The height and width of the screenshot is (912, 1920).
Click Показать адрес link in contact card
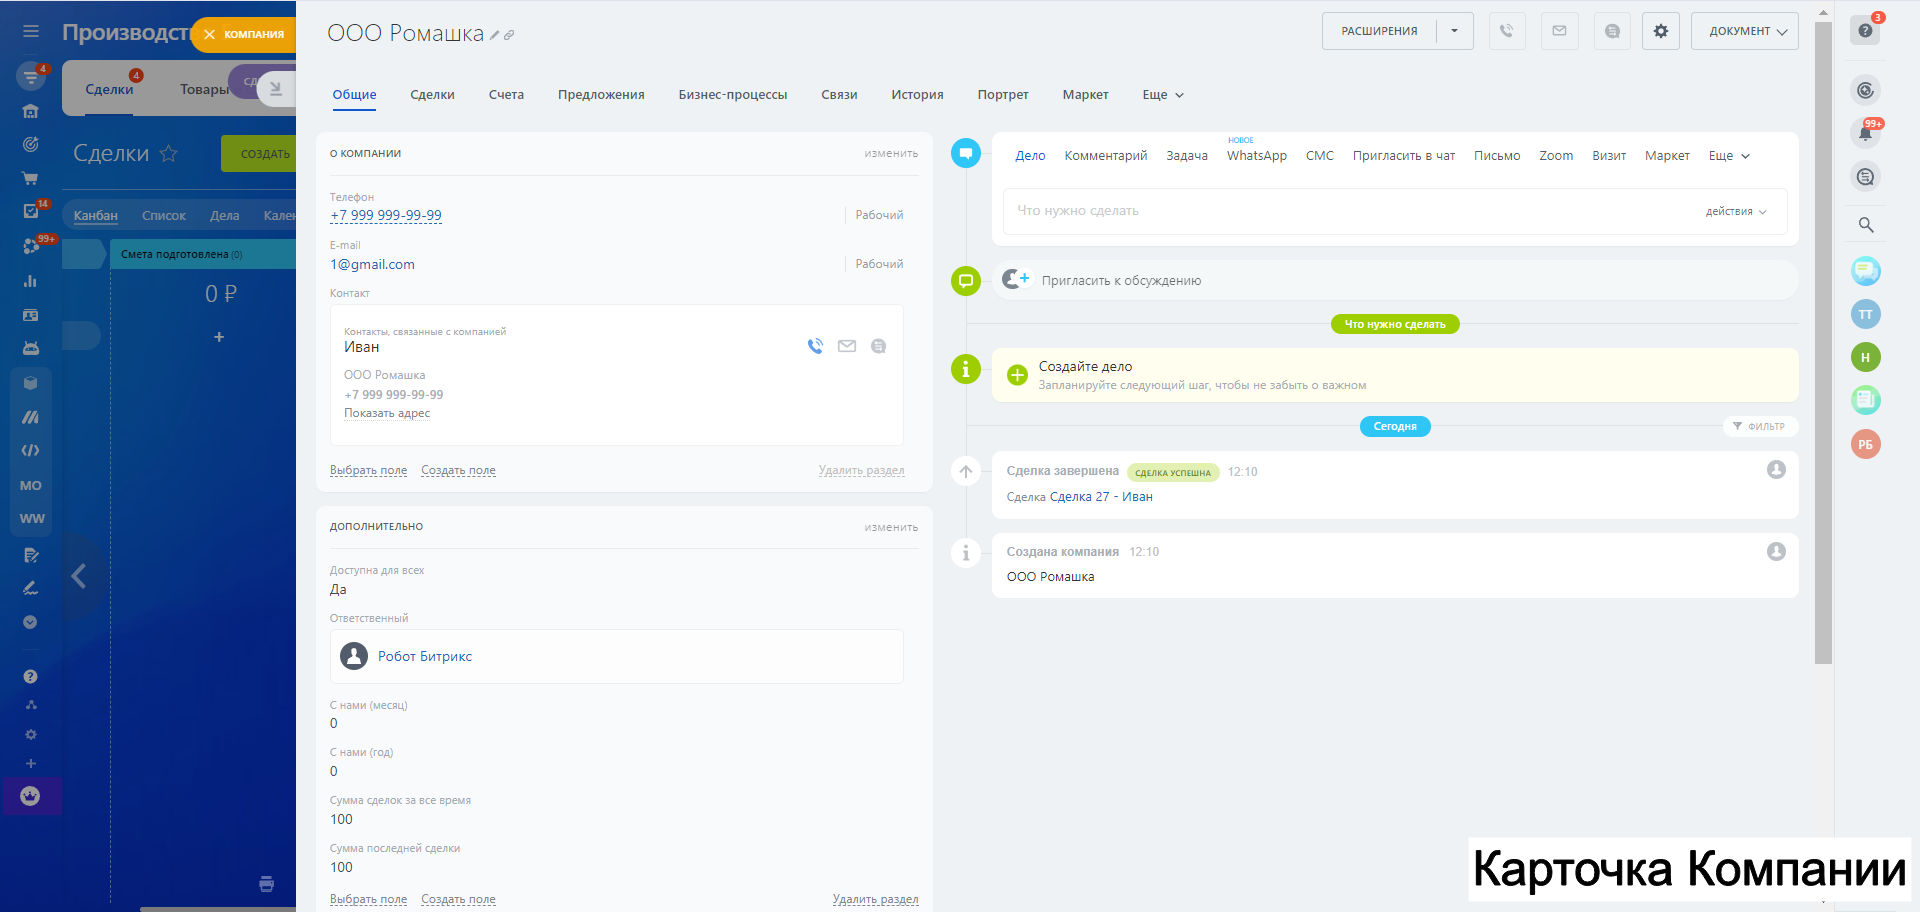coord(387,413)
